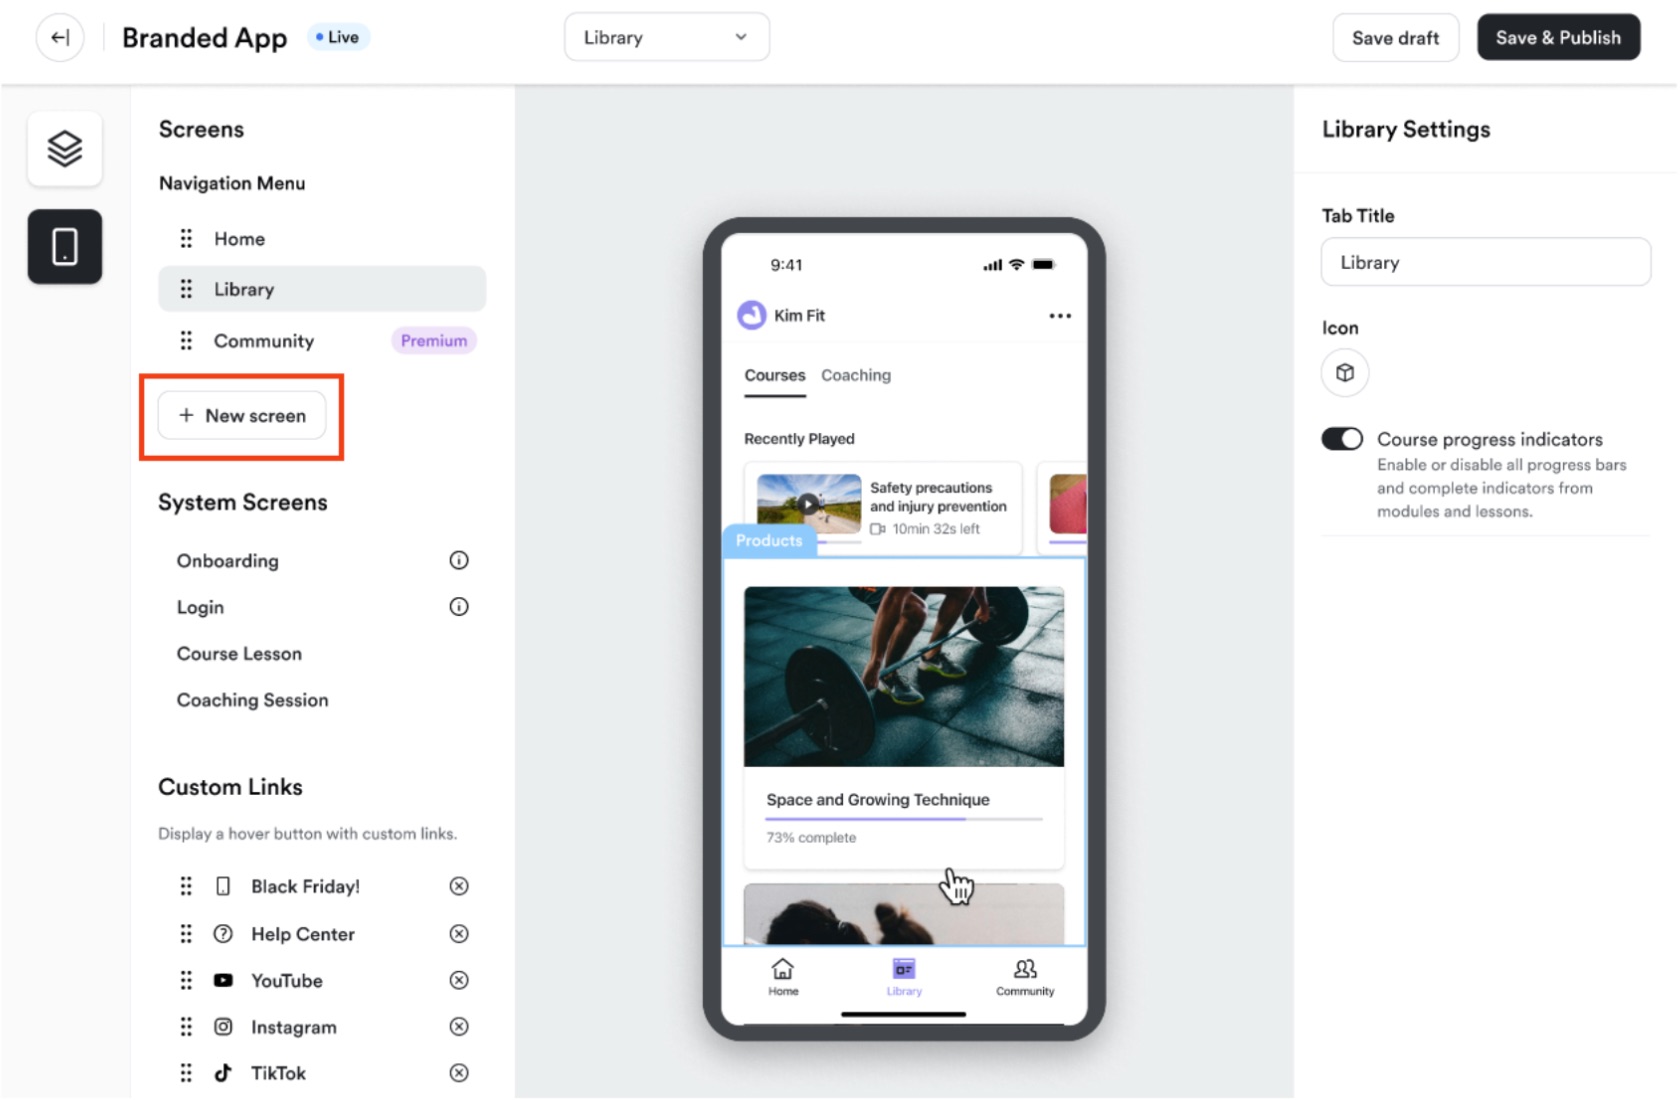The height and width of the screenshot is (1100, 1680).
Task: Click the back arrow icon beside Branded App
Action: [x=60, y=38]
